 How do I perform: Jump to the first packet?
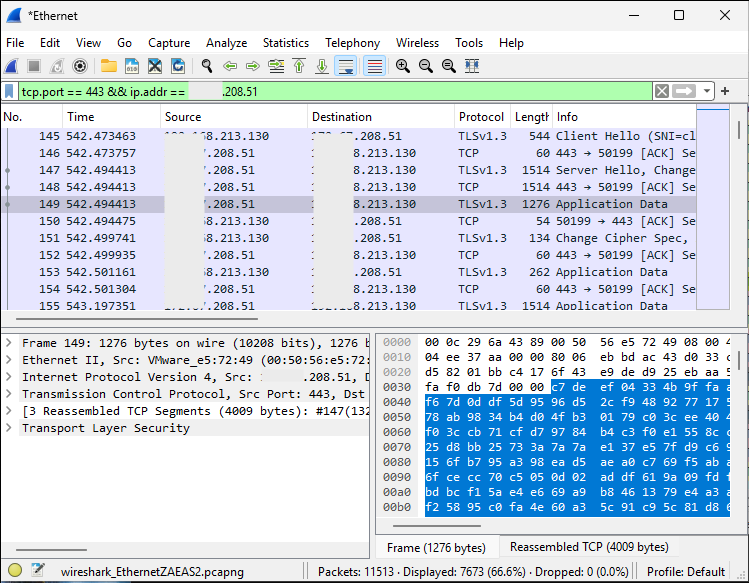pos(299,66)
